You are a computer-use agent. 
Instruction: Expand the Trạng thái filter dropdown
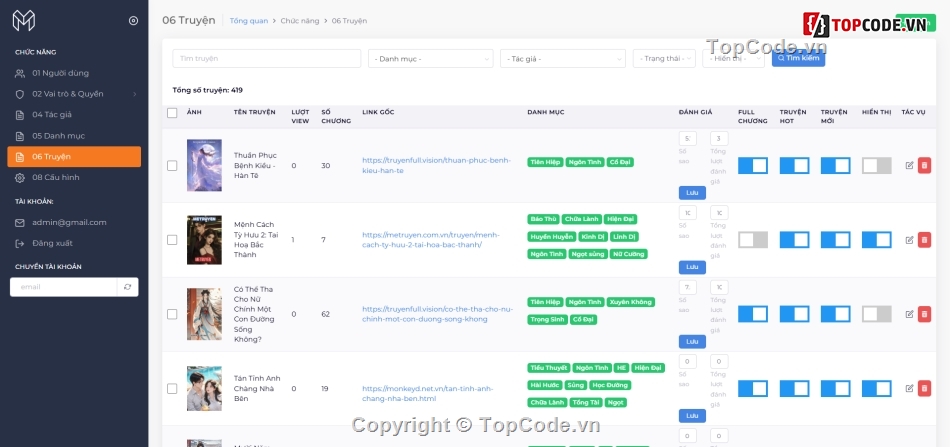(663, 59)
